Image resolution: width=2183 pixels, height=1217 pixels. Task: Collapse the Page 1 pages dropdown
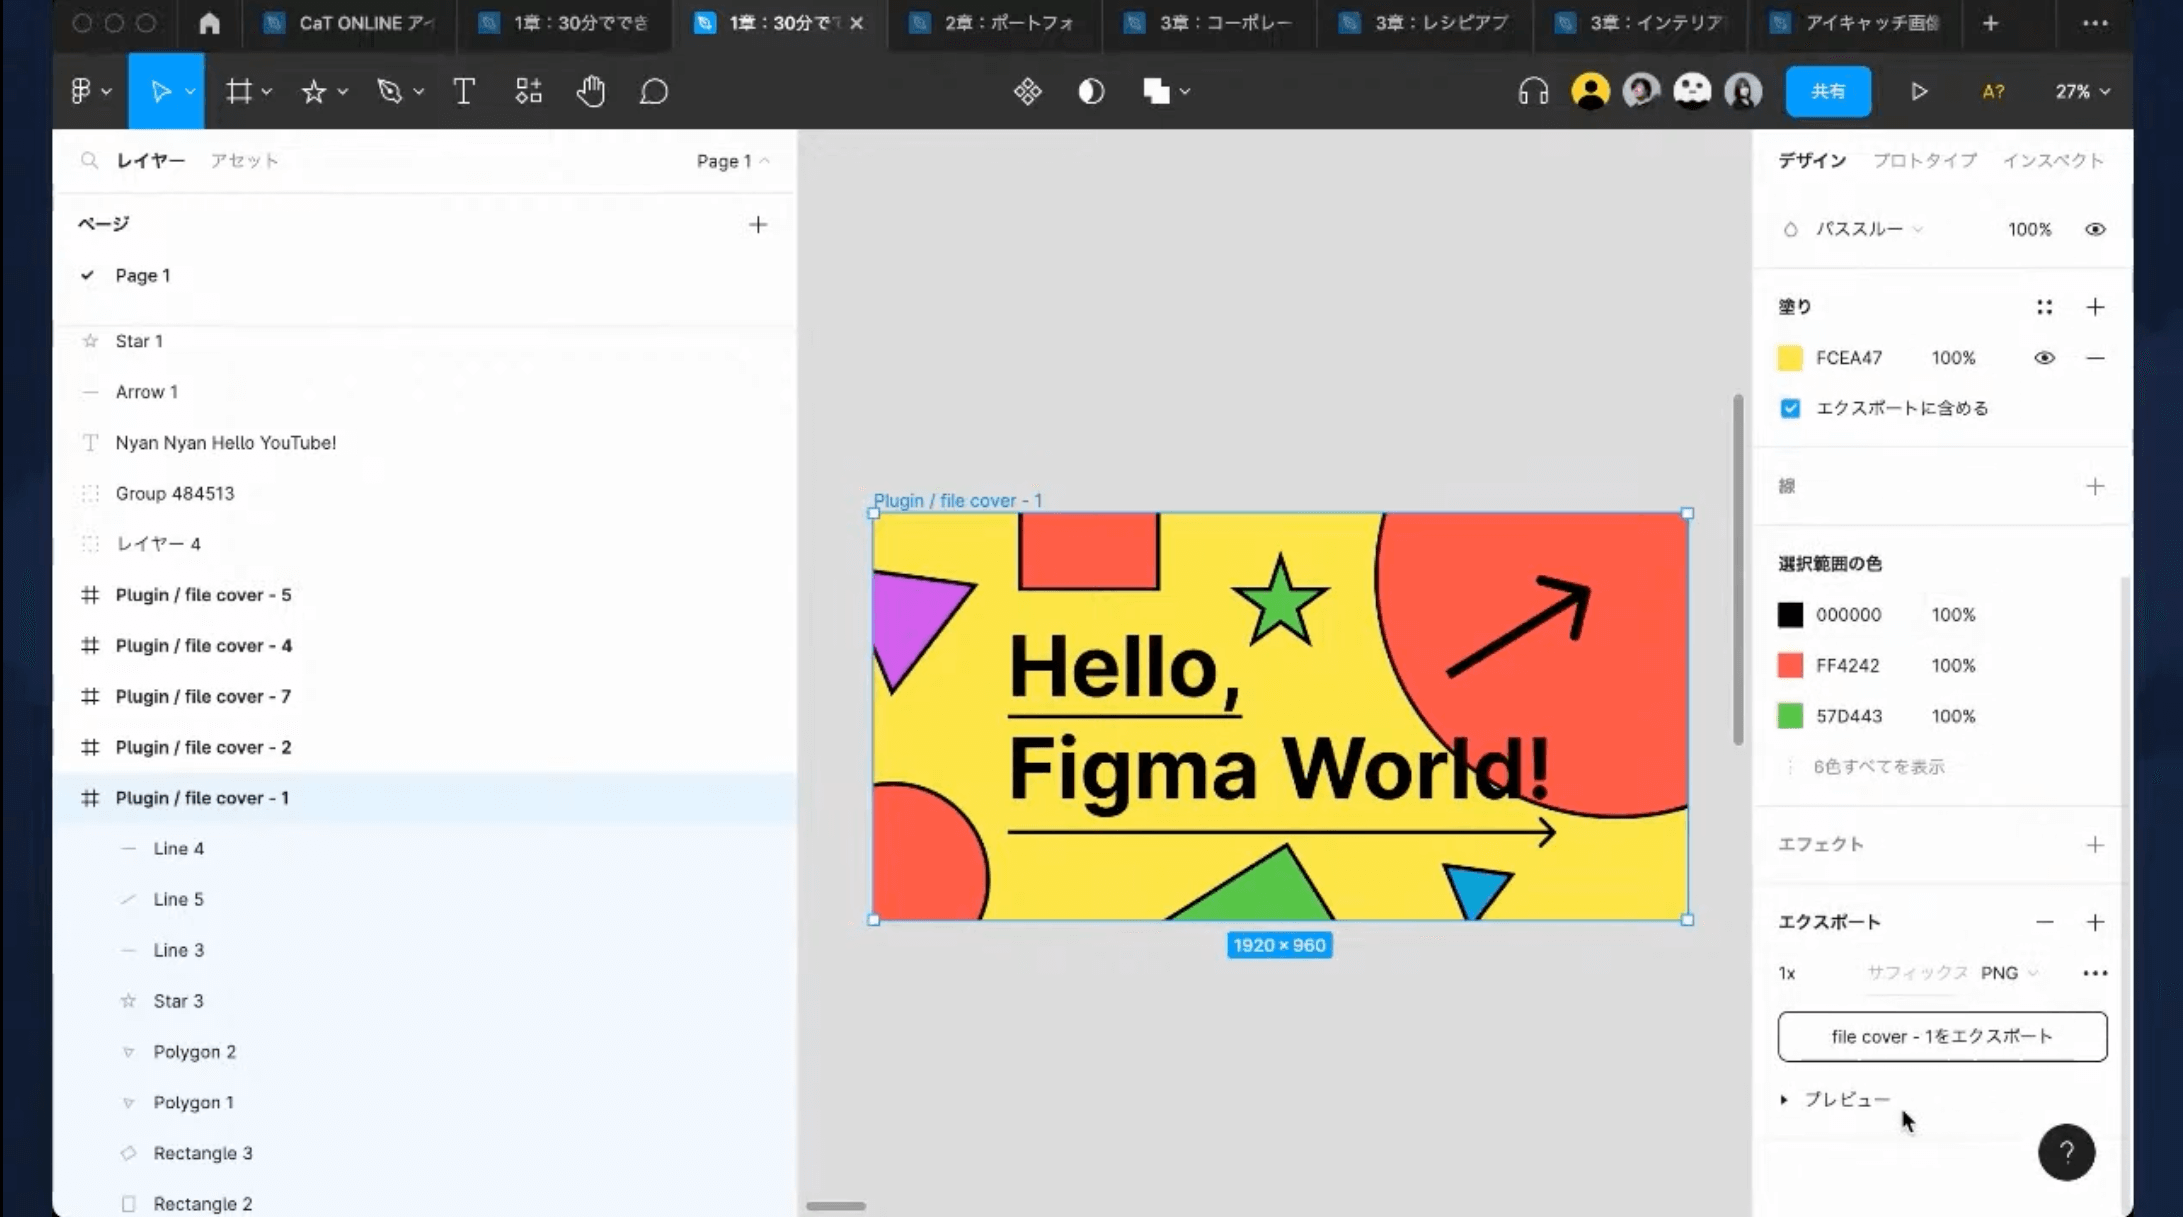click(733, 161)
